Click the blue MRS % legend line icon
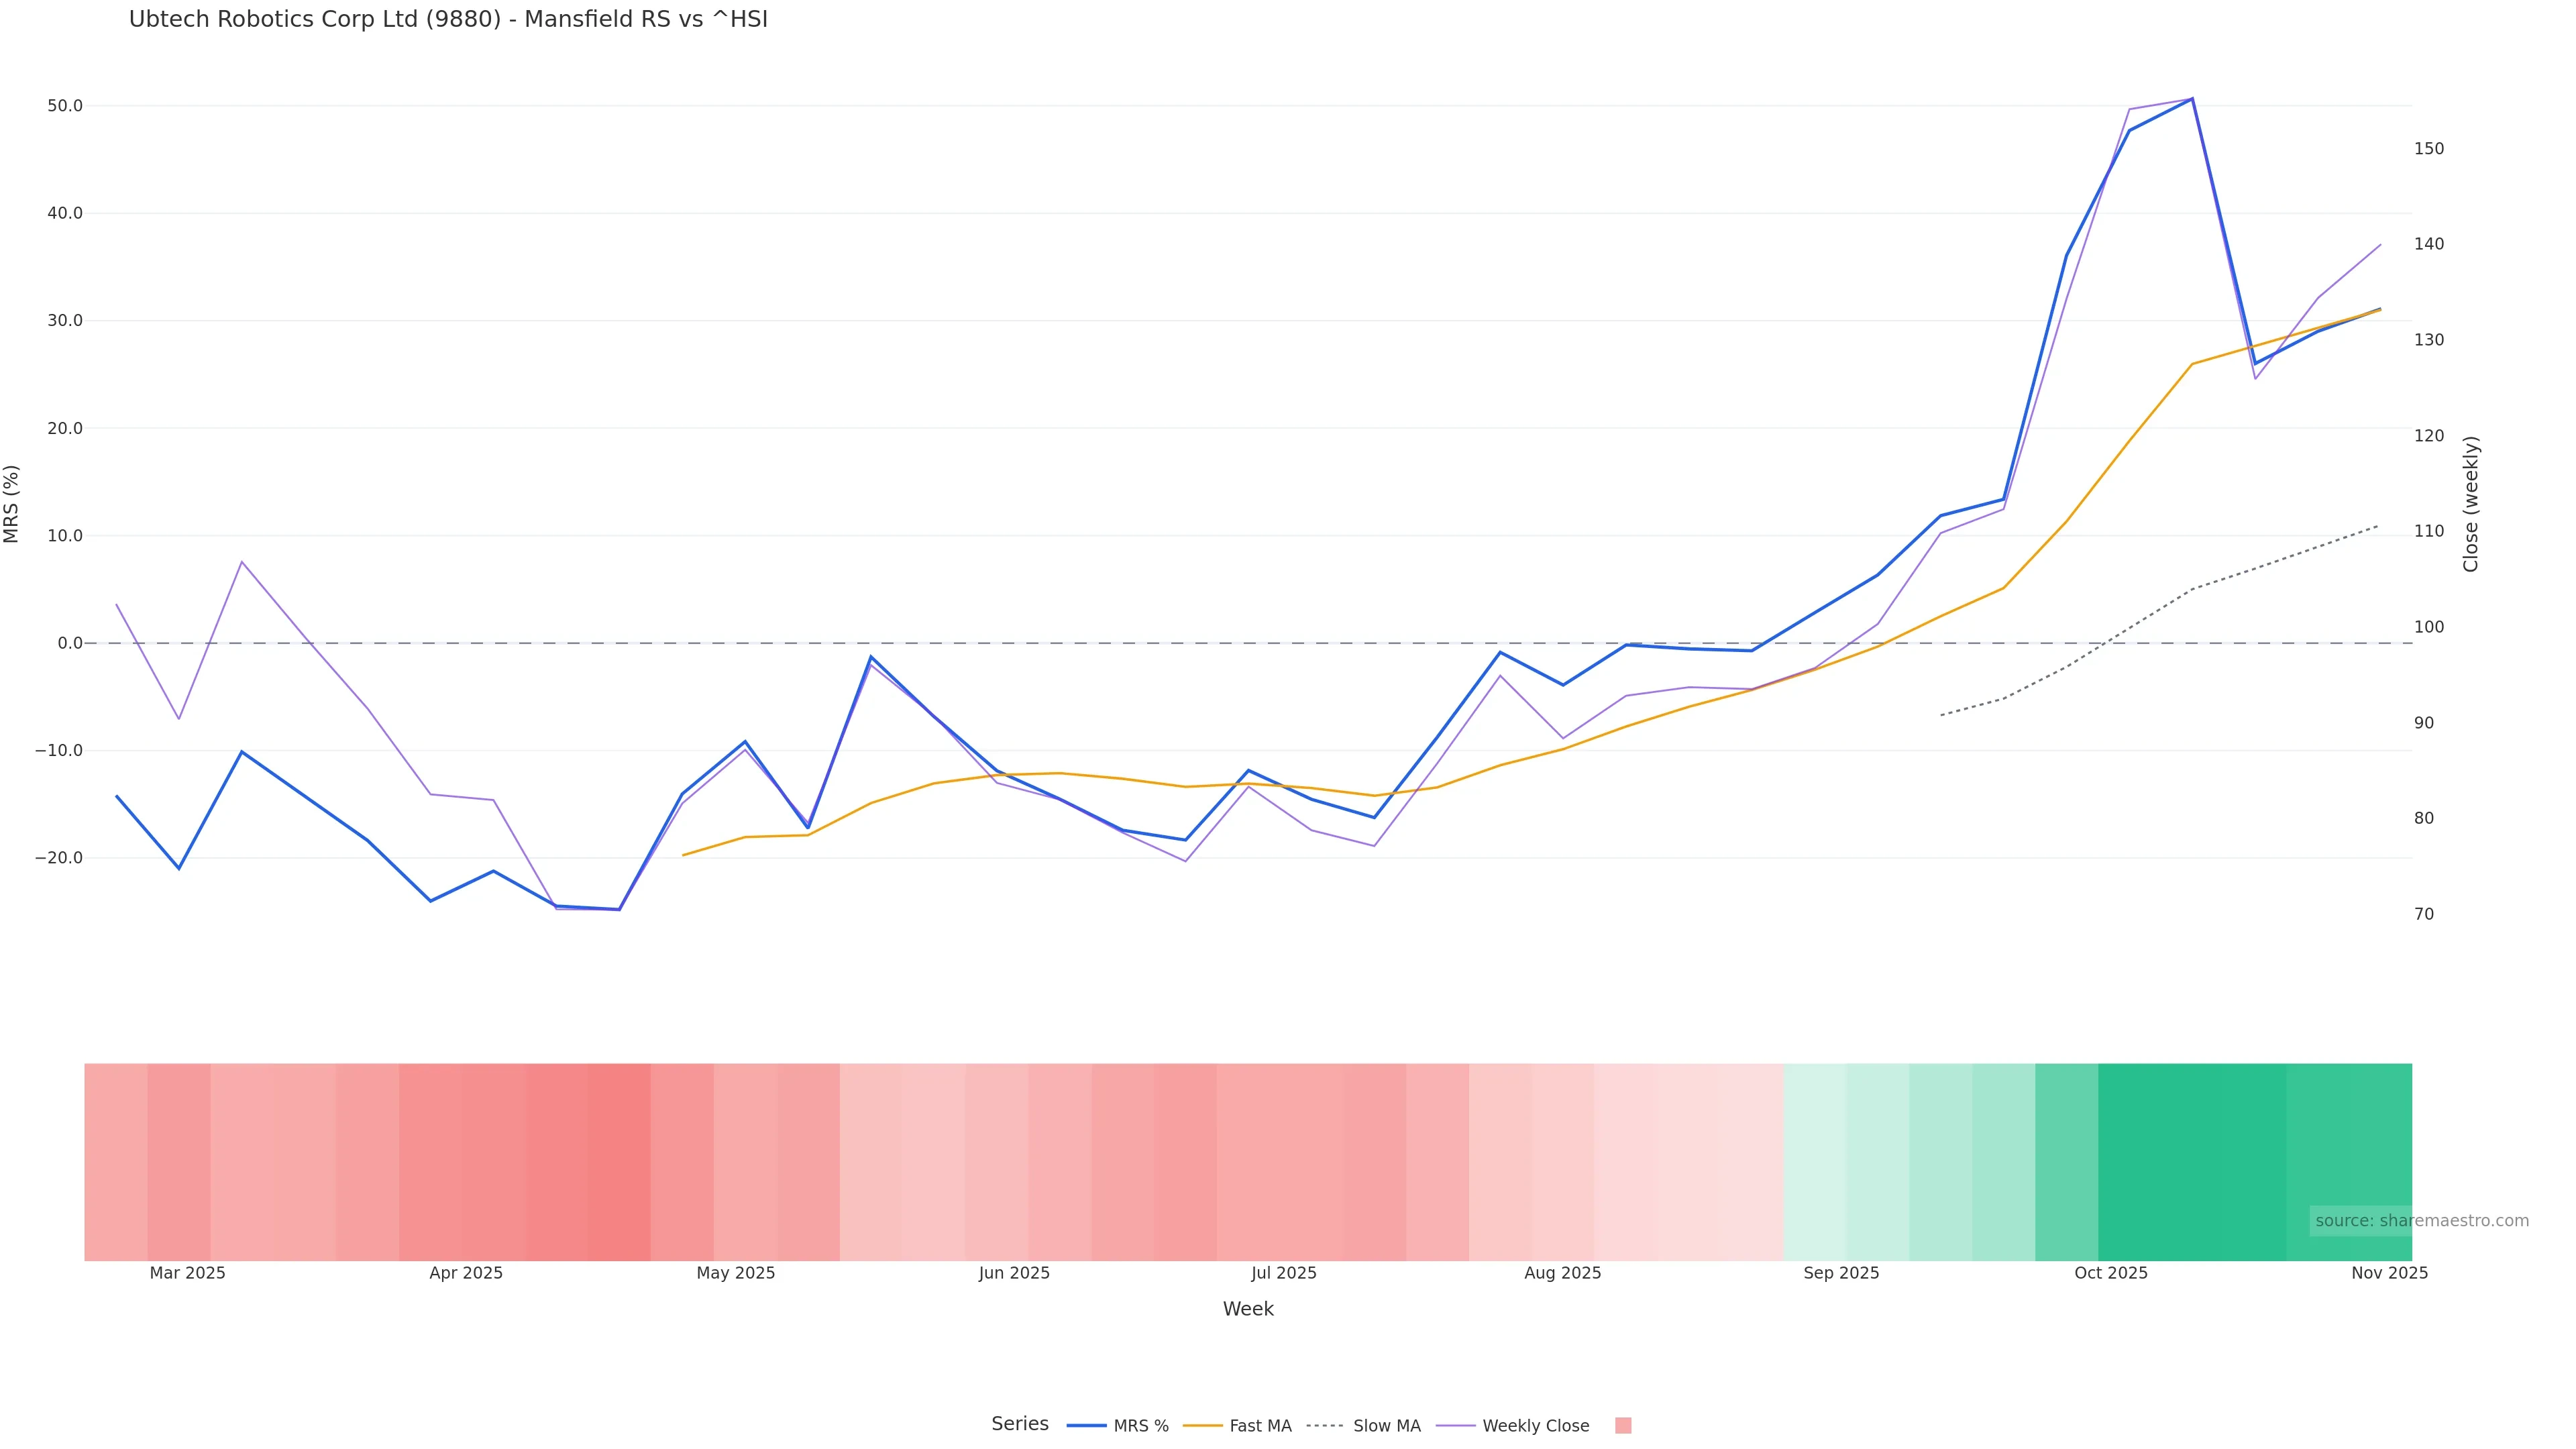 pyautogui.click(x=1087, y=1426)
